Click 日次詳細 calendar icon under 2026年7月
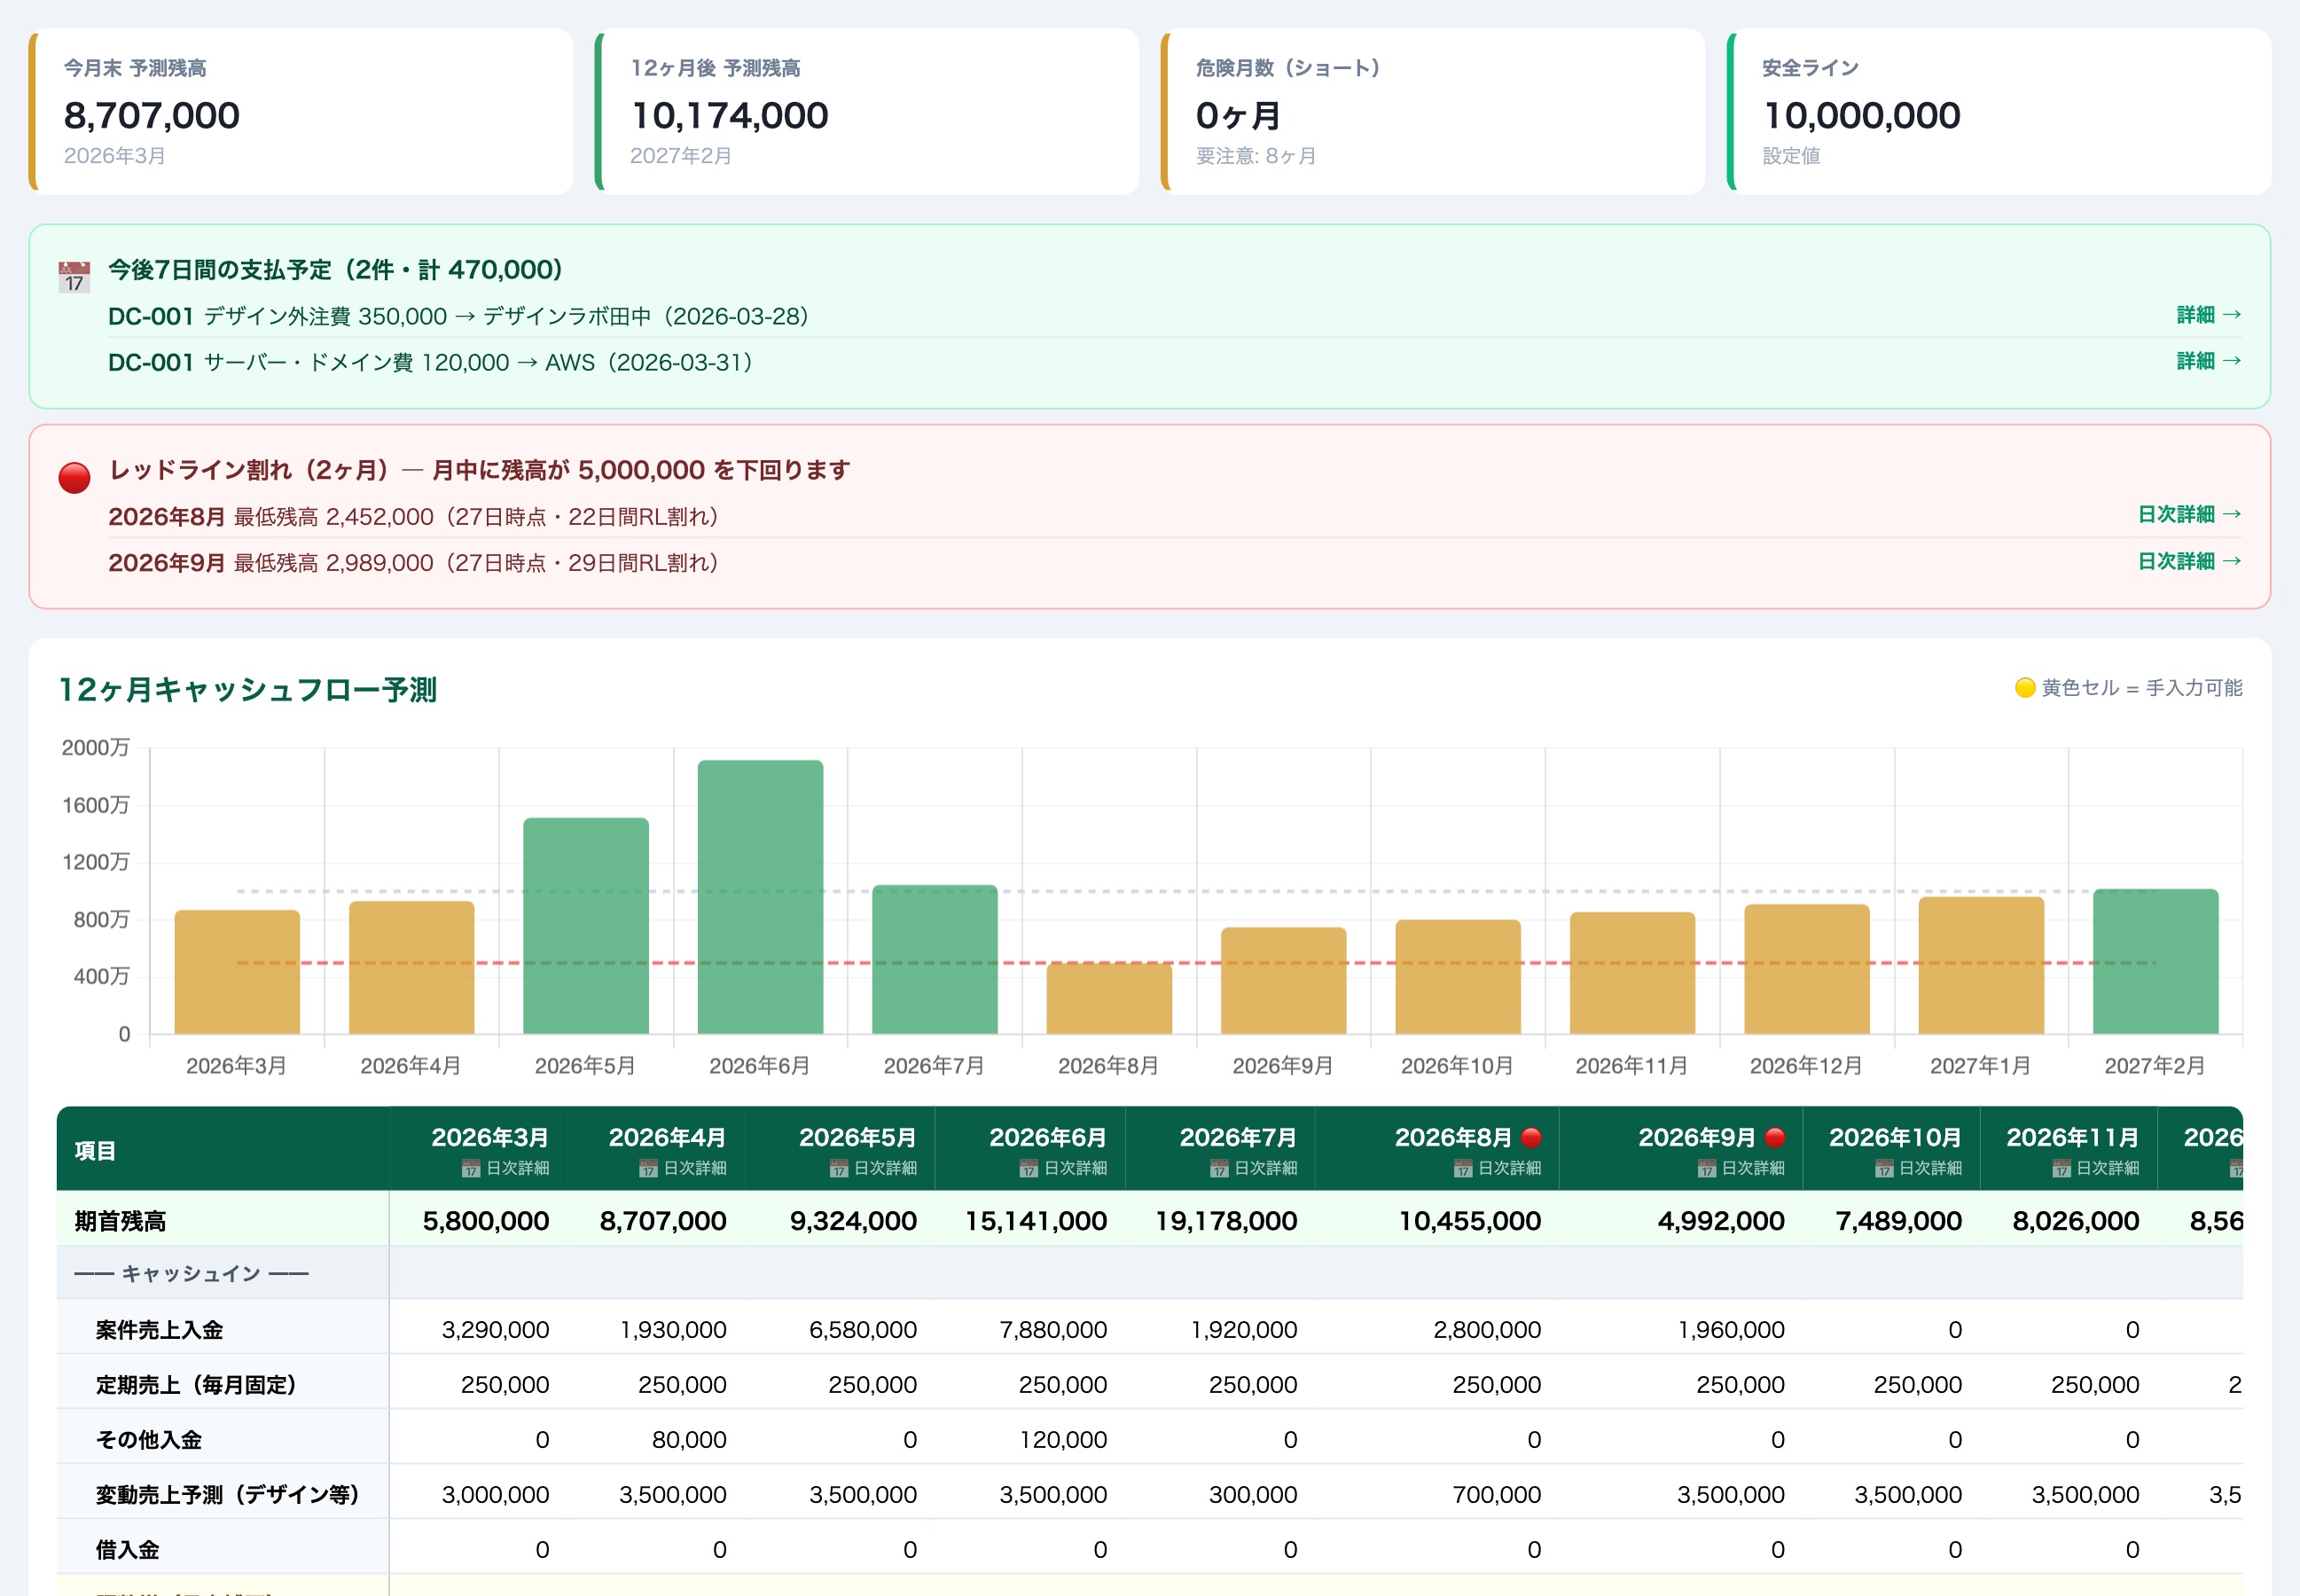Viewport: 2300px width, 1596px height. 1219,1168
